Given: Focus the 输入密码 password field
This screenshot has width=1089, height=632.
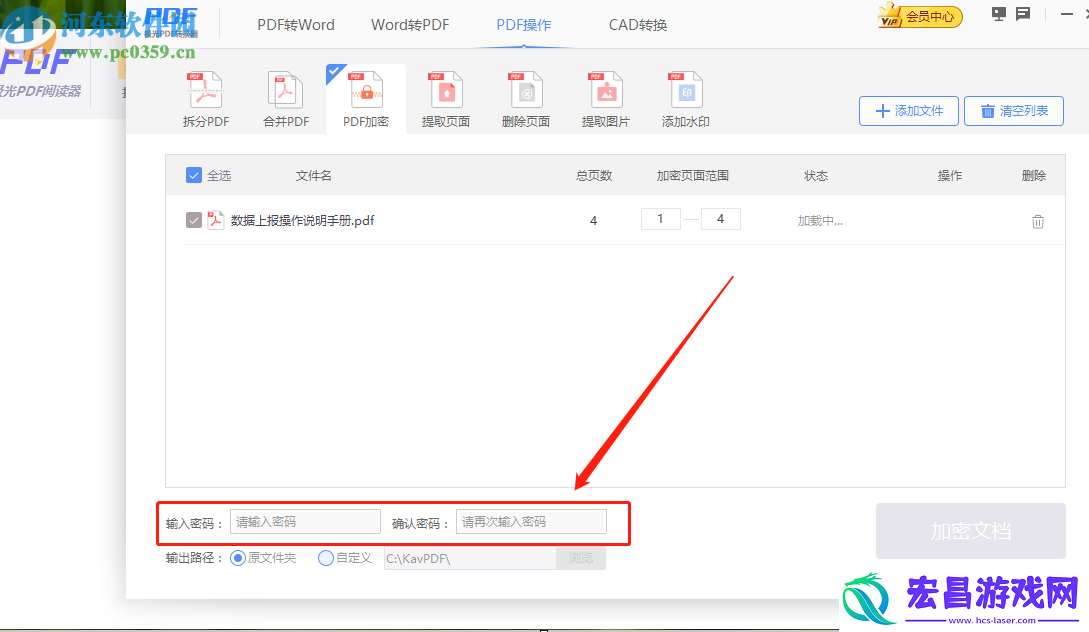Looking at the screenshot, I should point(306,522).
